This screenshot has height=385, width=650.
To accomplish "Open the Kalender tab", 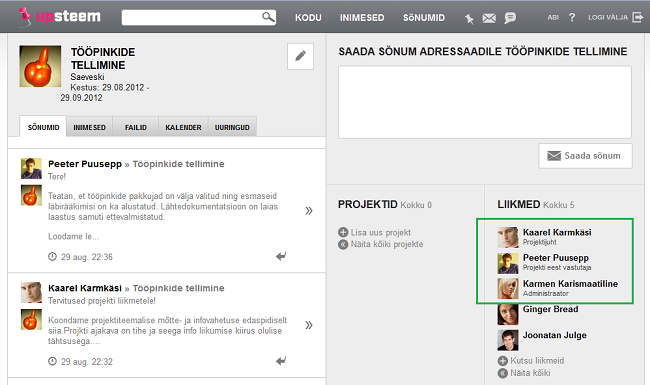I will (x=183, y=127).
